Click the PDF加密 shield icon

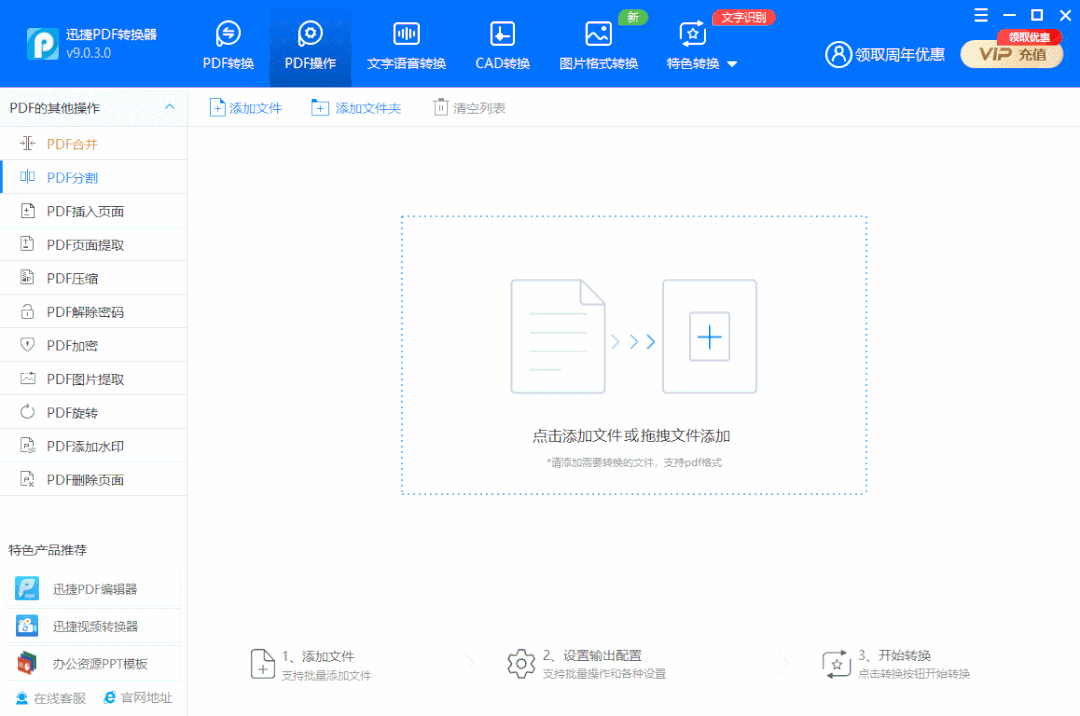(x=28, y=344)
